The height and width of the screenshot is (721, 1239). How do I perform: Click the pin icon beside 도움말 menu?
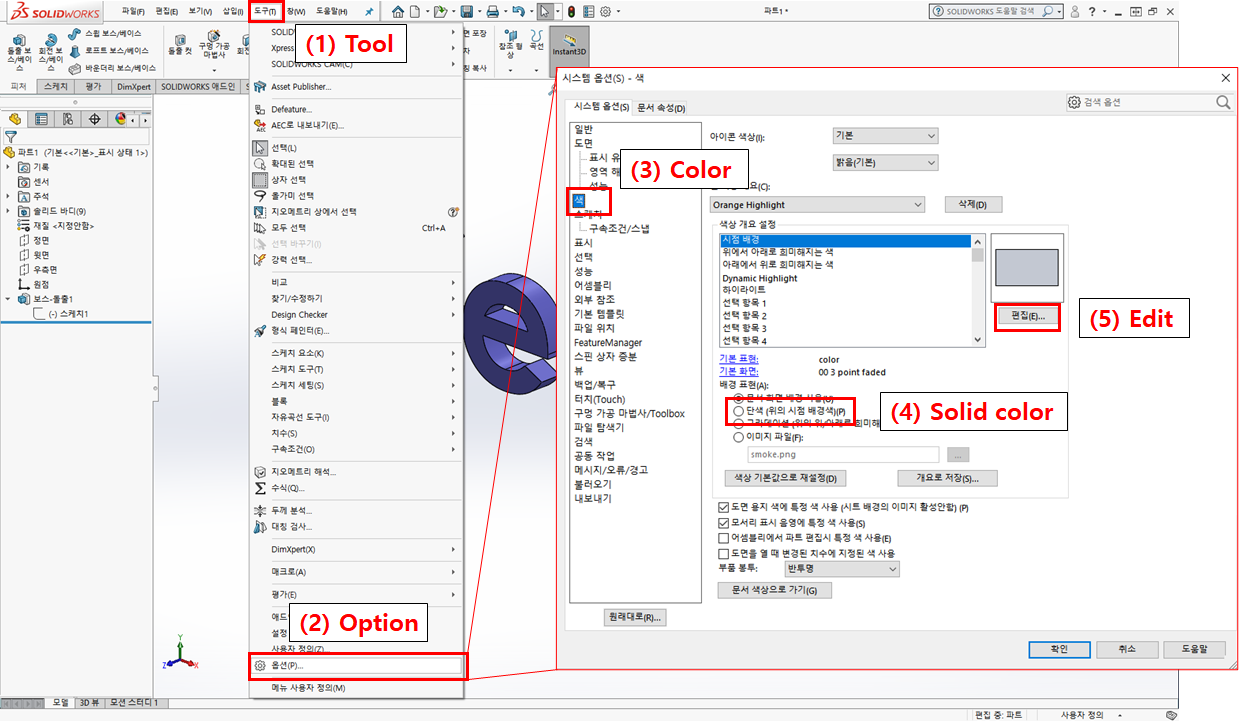coord(370,12)
